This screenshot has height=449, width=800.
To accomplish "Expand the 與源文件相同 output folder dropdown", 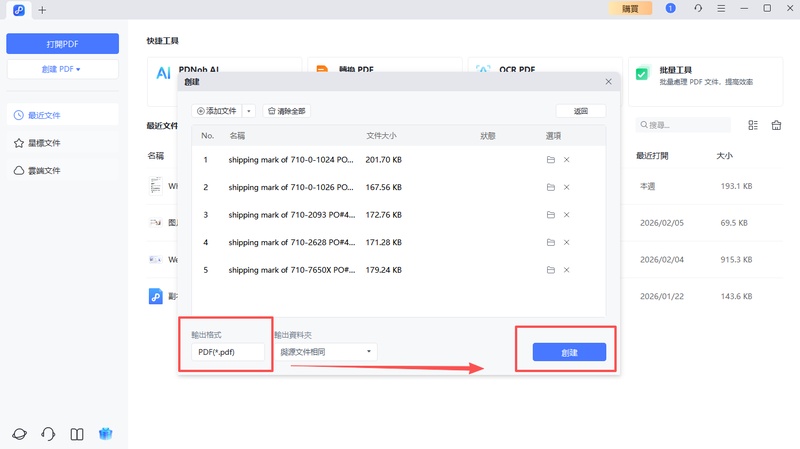I will click(x=327, y=352).
